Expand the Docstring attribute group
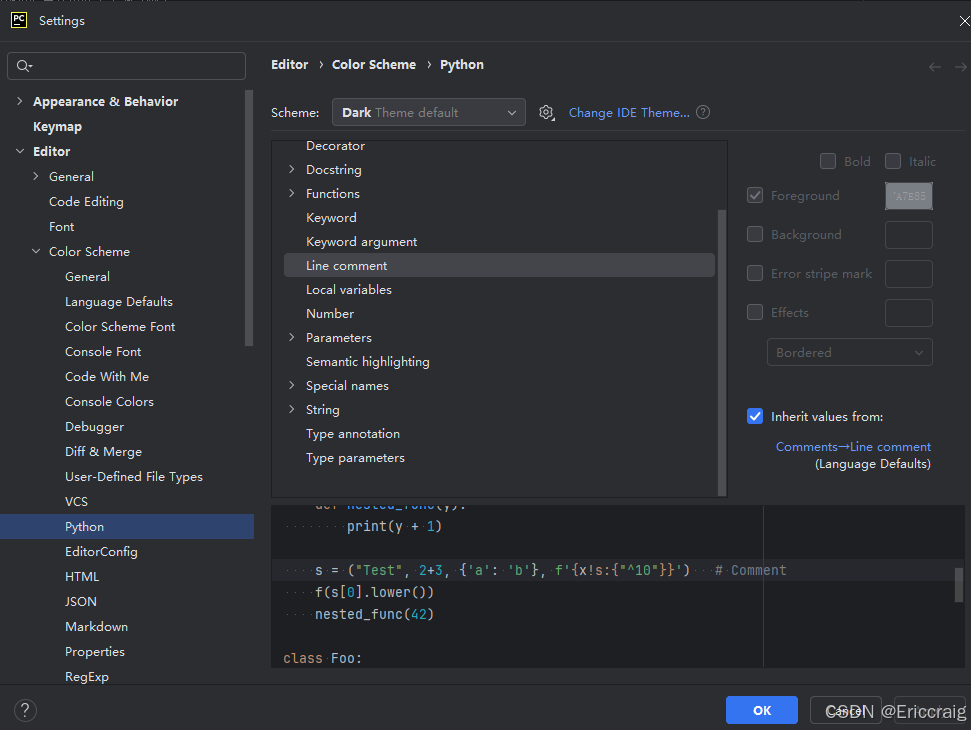The image size is (971, 730). [x=292, y=169]
